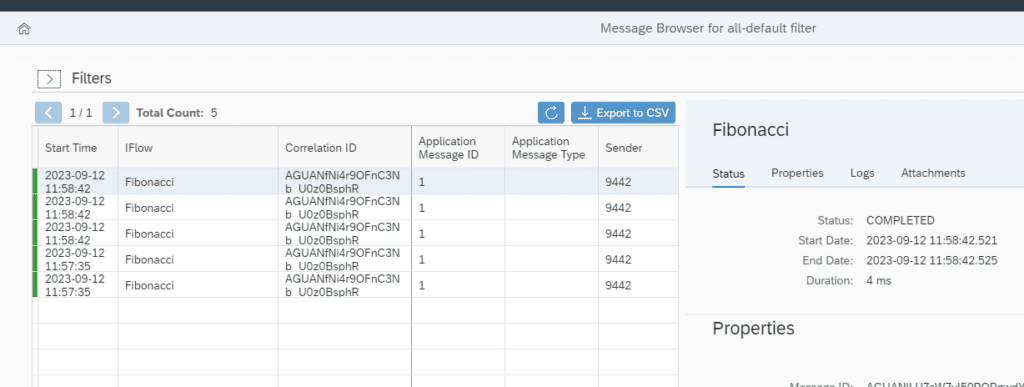Click Message Browser for all-default filter title
This screenshot has width=1024, height=387.
(x=708, y=28)
